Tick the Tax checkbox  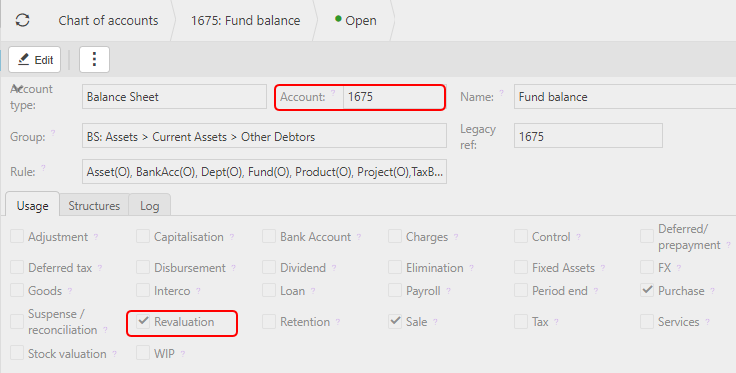pos(521,322)
